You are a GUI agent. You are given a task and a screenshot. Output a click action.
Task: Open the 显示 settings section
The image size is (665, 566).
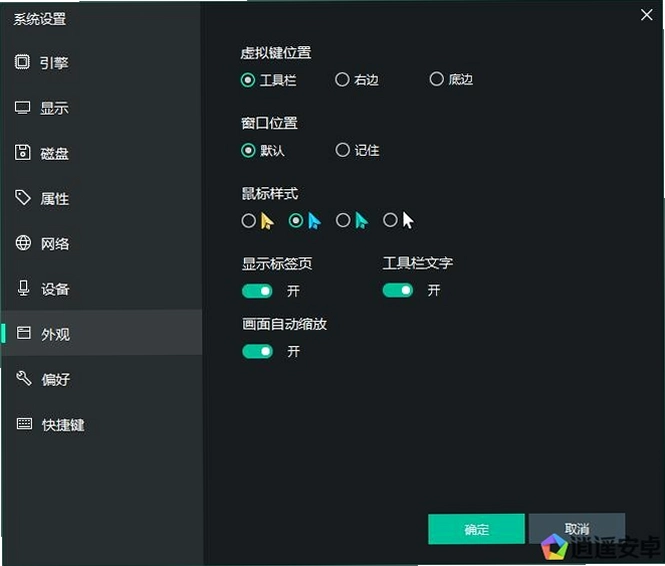point(102,108)
